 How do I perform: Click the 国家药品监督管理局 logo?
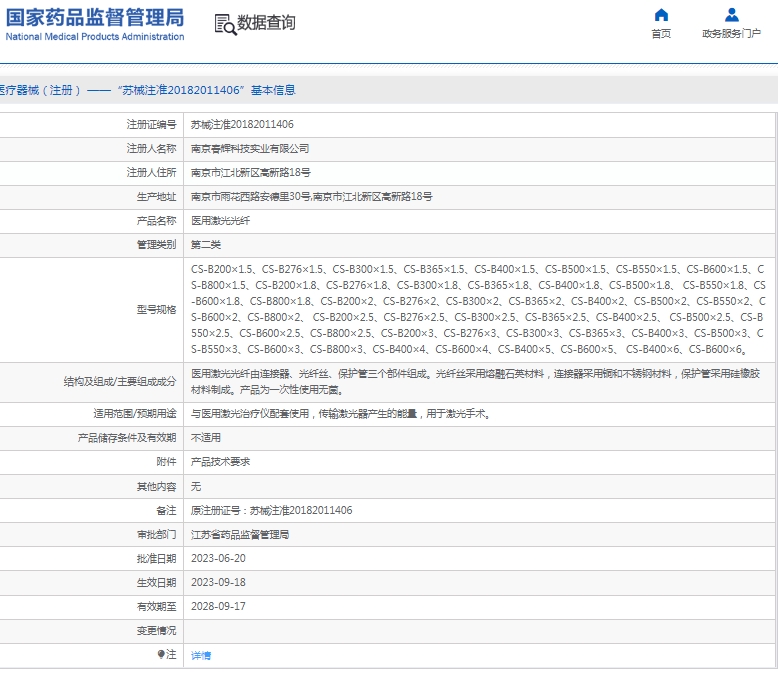(x=95, y=18)
